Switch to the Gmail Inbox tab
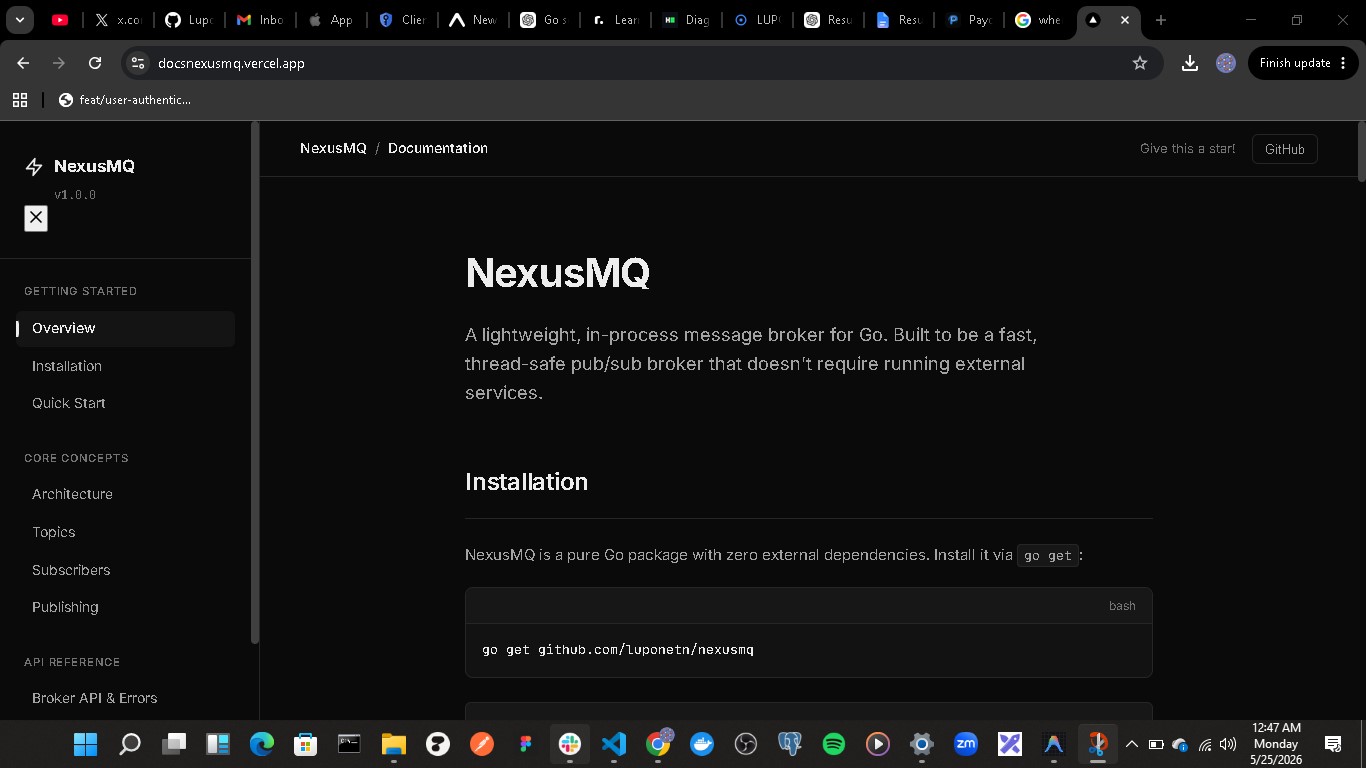Image resolution: width=1366 pixels, height=768 pixels. pyautogui.click(x=260, y=20)
